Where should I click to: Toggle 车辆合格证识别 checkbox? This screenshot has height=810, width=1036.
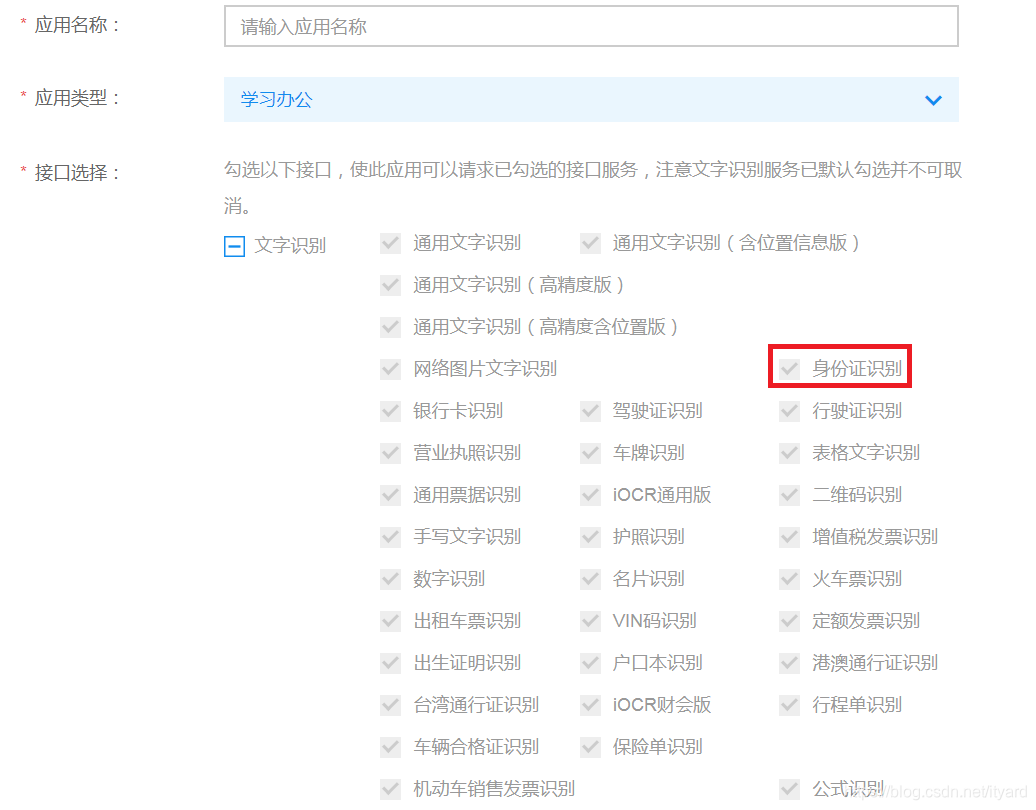click(390, 747)
